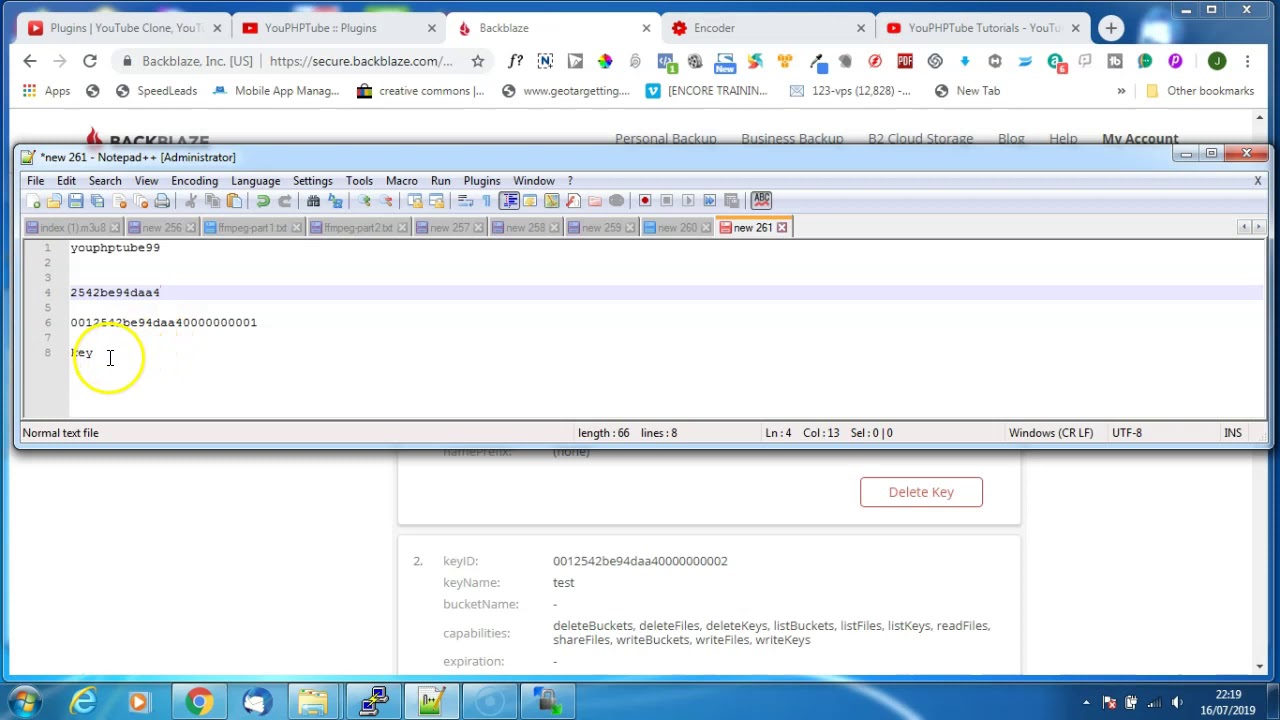The image size is (1280, 720).
Task: Click the macro Playback button
Action: tap(688, 201)
